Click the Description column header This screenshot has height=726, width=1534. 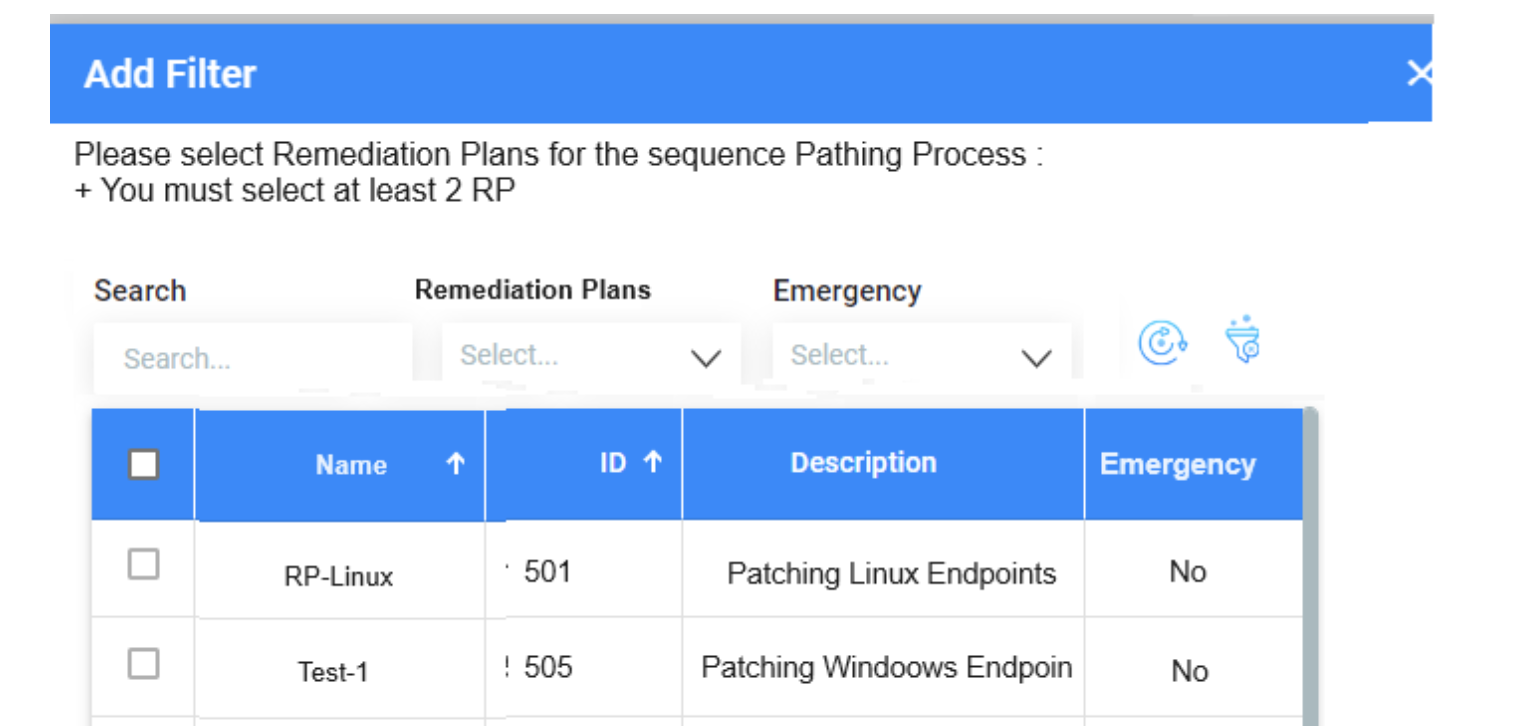(864, 462)
